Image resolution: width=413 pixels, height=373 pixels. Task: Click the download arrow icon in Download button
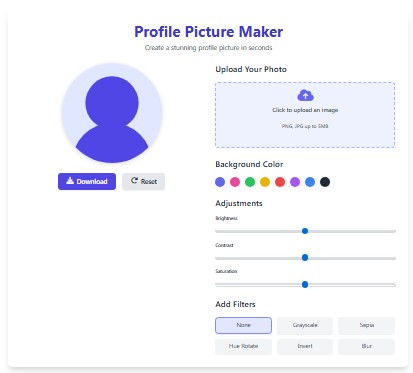click(x=70, y=181)
